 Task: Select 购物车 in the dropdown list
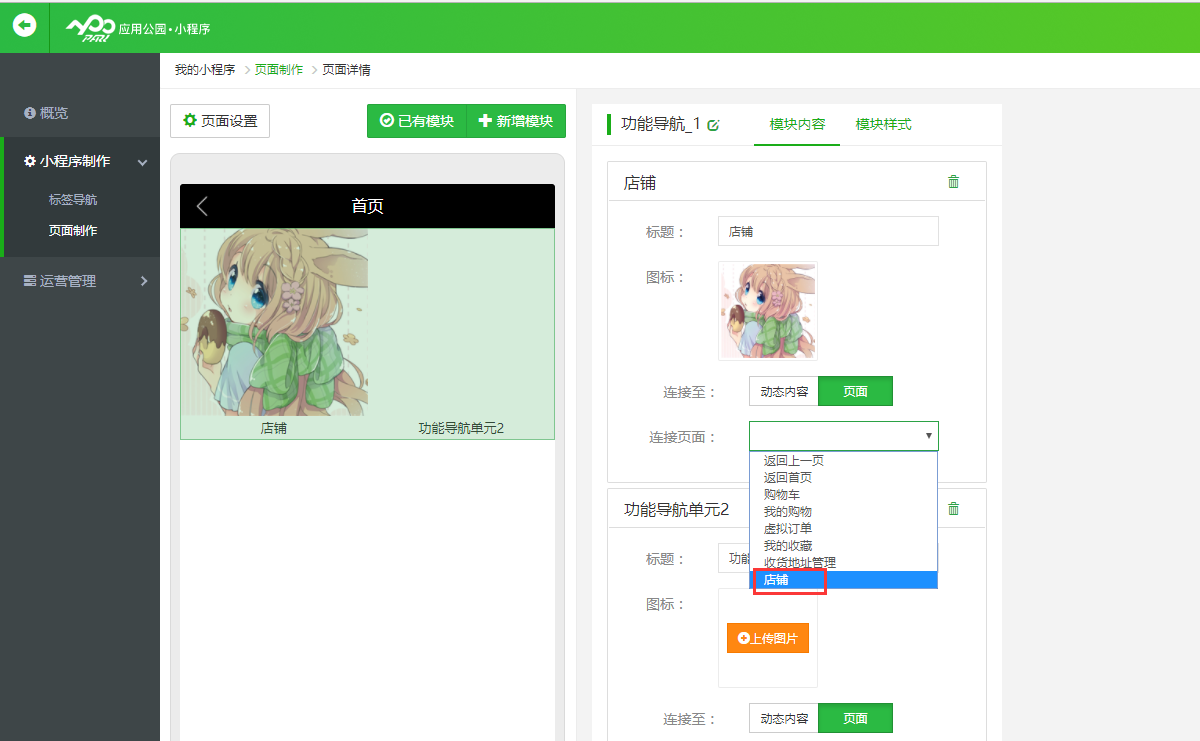point(782,495)
